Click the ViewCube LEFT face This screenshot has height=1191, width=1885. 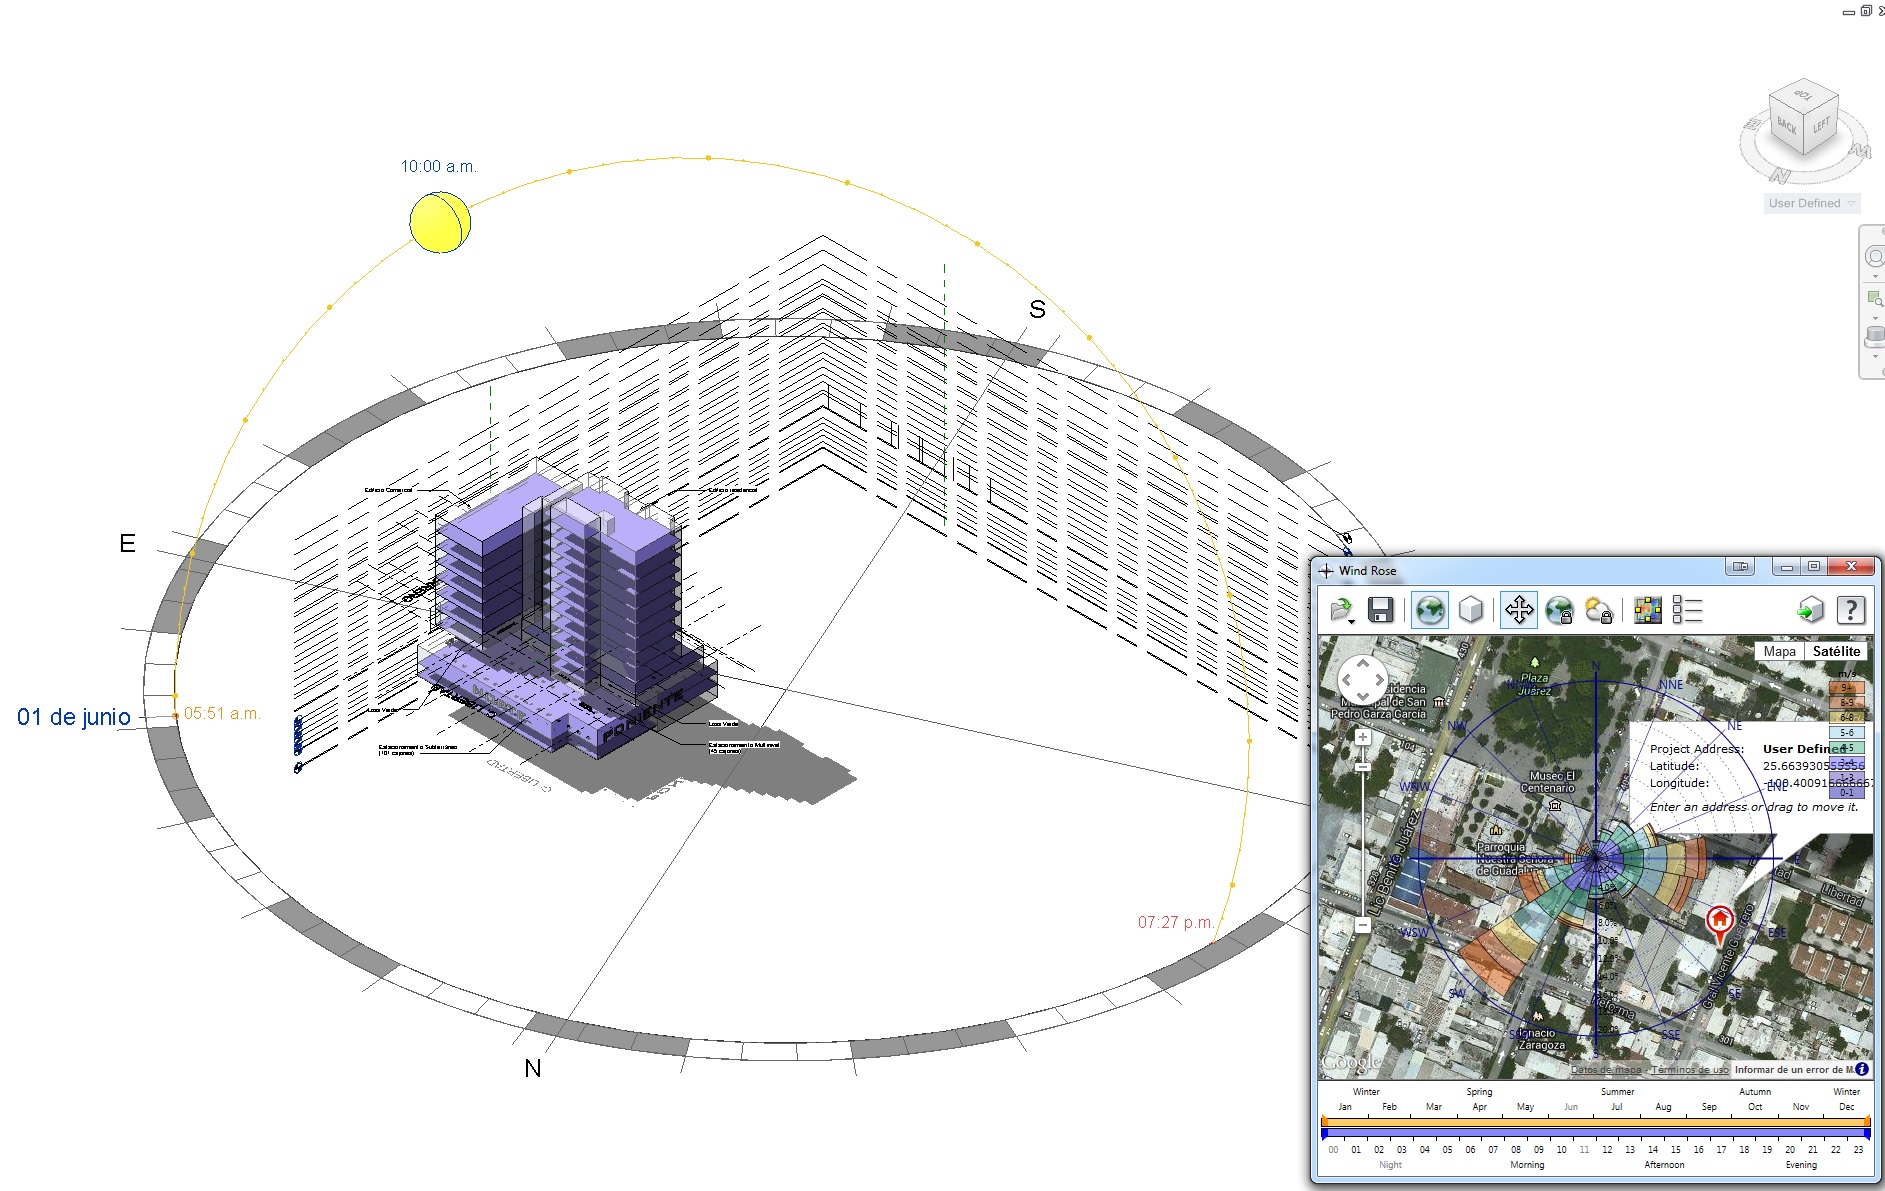[1821, 126]
